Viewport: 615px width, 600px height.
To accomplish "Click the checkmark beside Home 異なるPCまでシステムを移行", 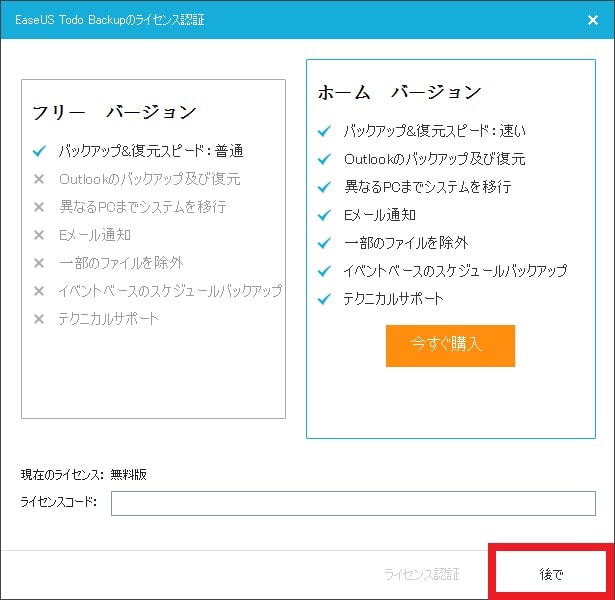I will pos(324,187).
